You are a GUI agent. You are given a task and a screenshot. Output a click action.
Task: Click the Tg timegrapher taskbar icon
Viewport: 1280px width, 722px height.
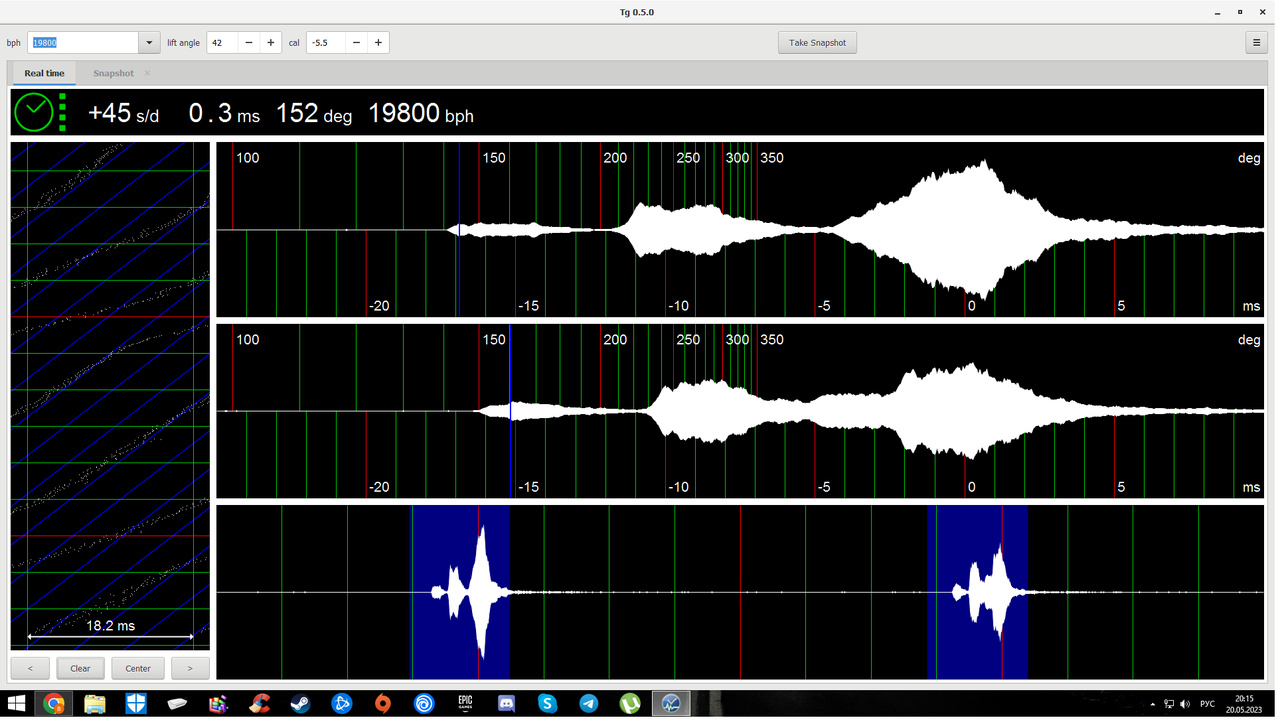click(671, 704)
